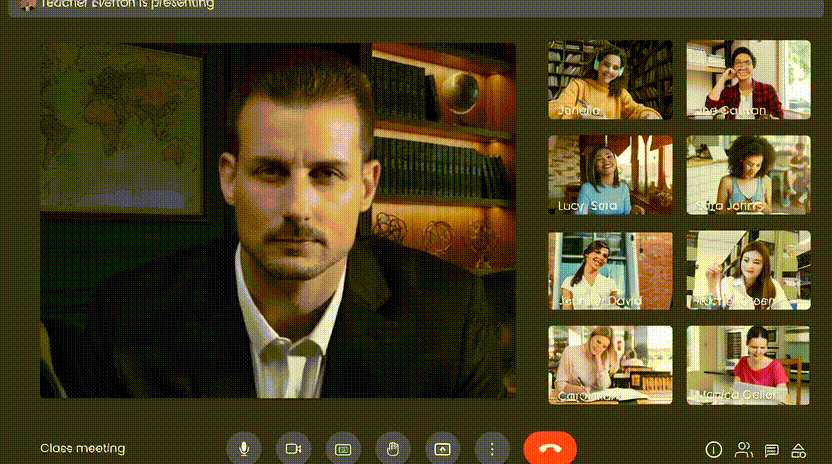This screenshot has height=464, width=832.
Task: Show the participants list
Action: click(743, 450)
